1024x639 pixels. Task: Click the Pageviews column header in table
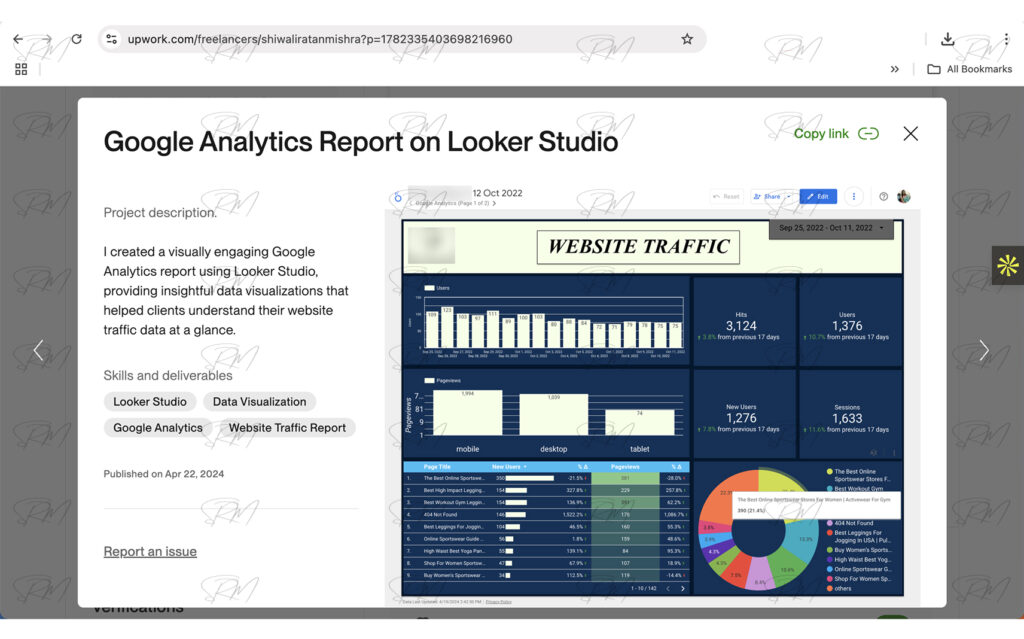(625, 467)
